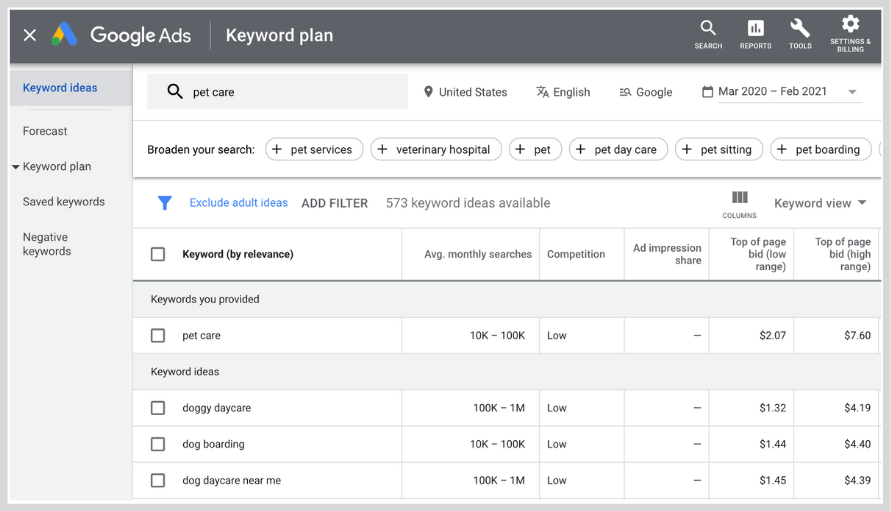Click the Google Ads logo
891x511 pixels.
tap(64, 35)
